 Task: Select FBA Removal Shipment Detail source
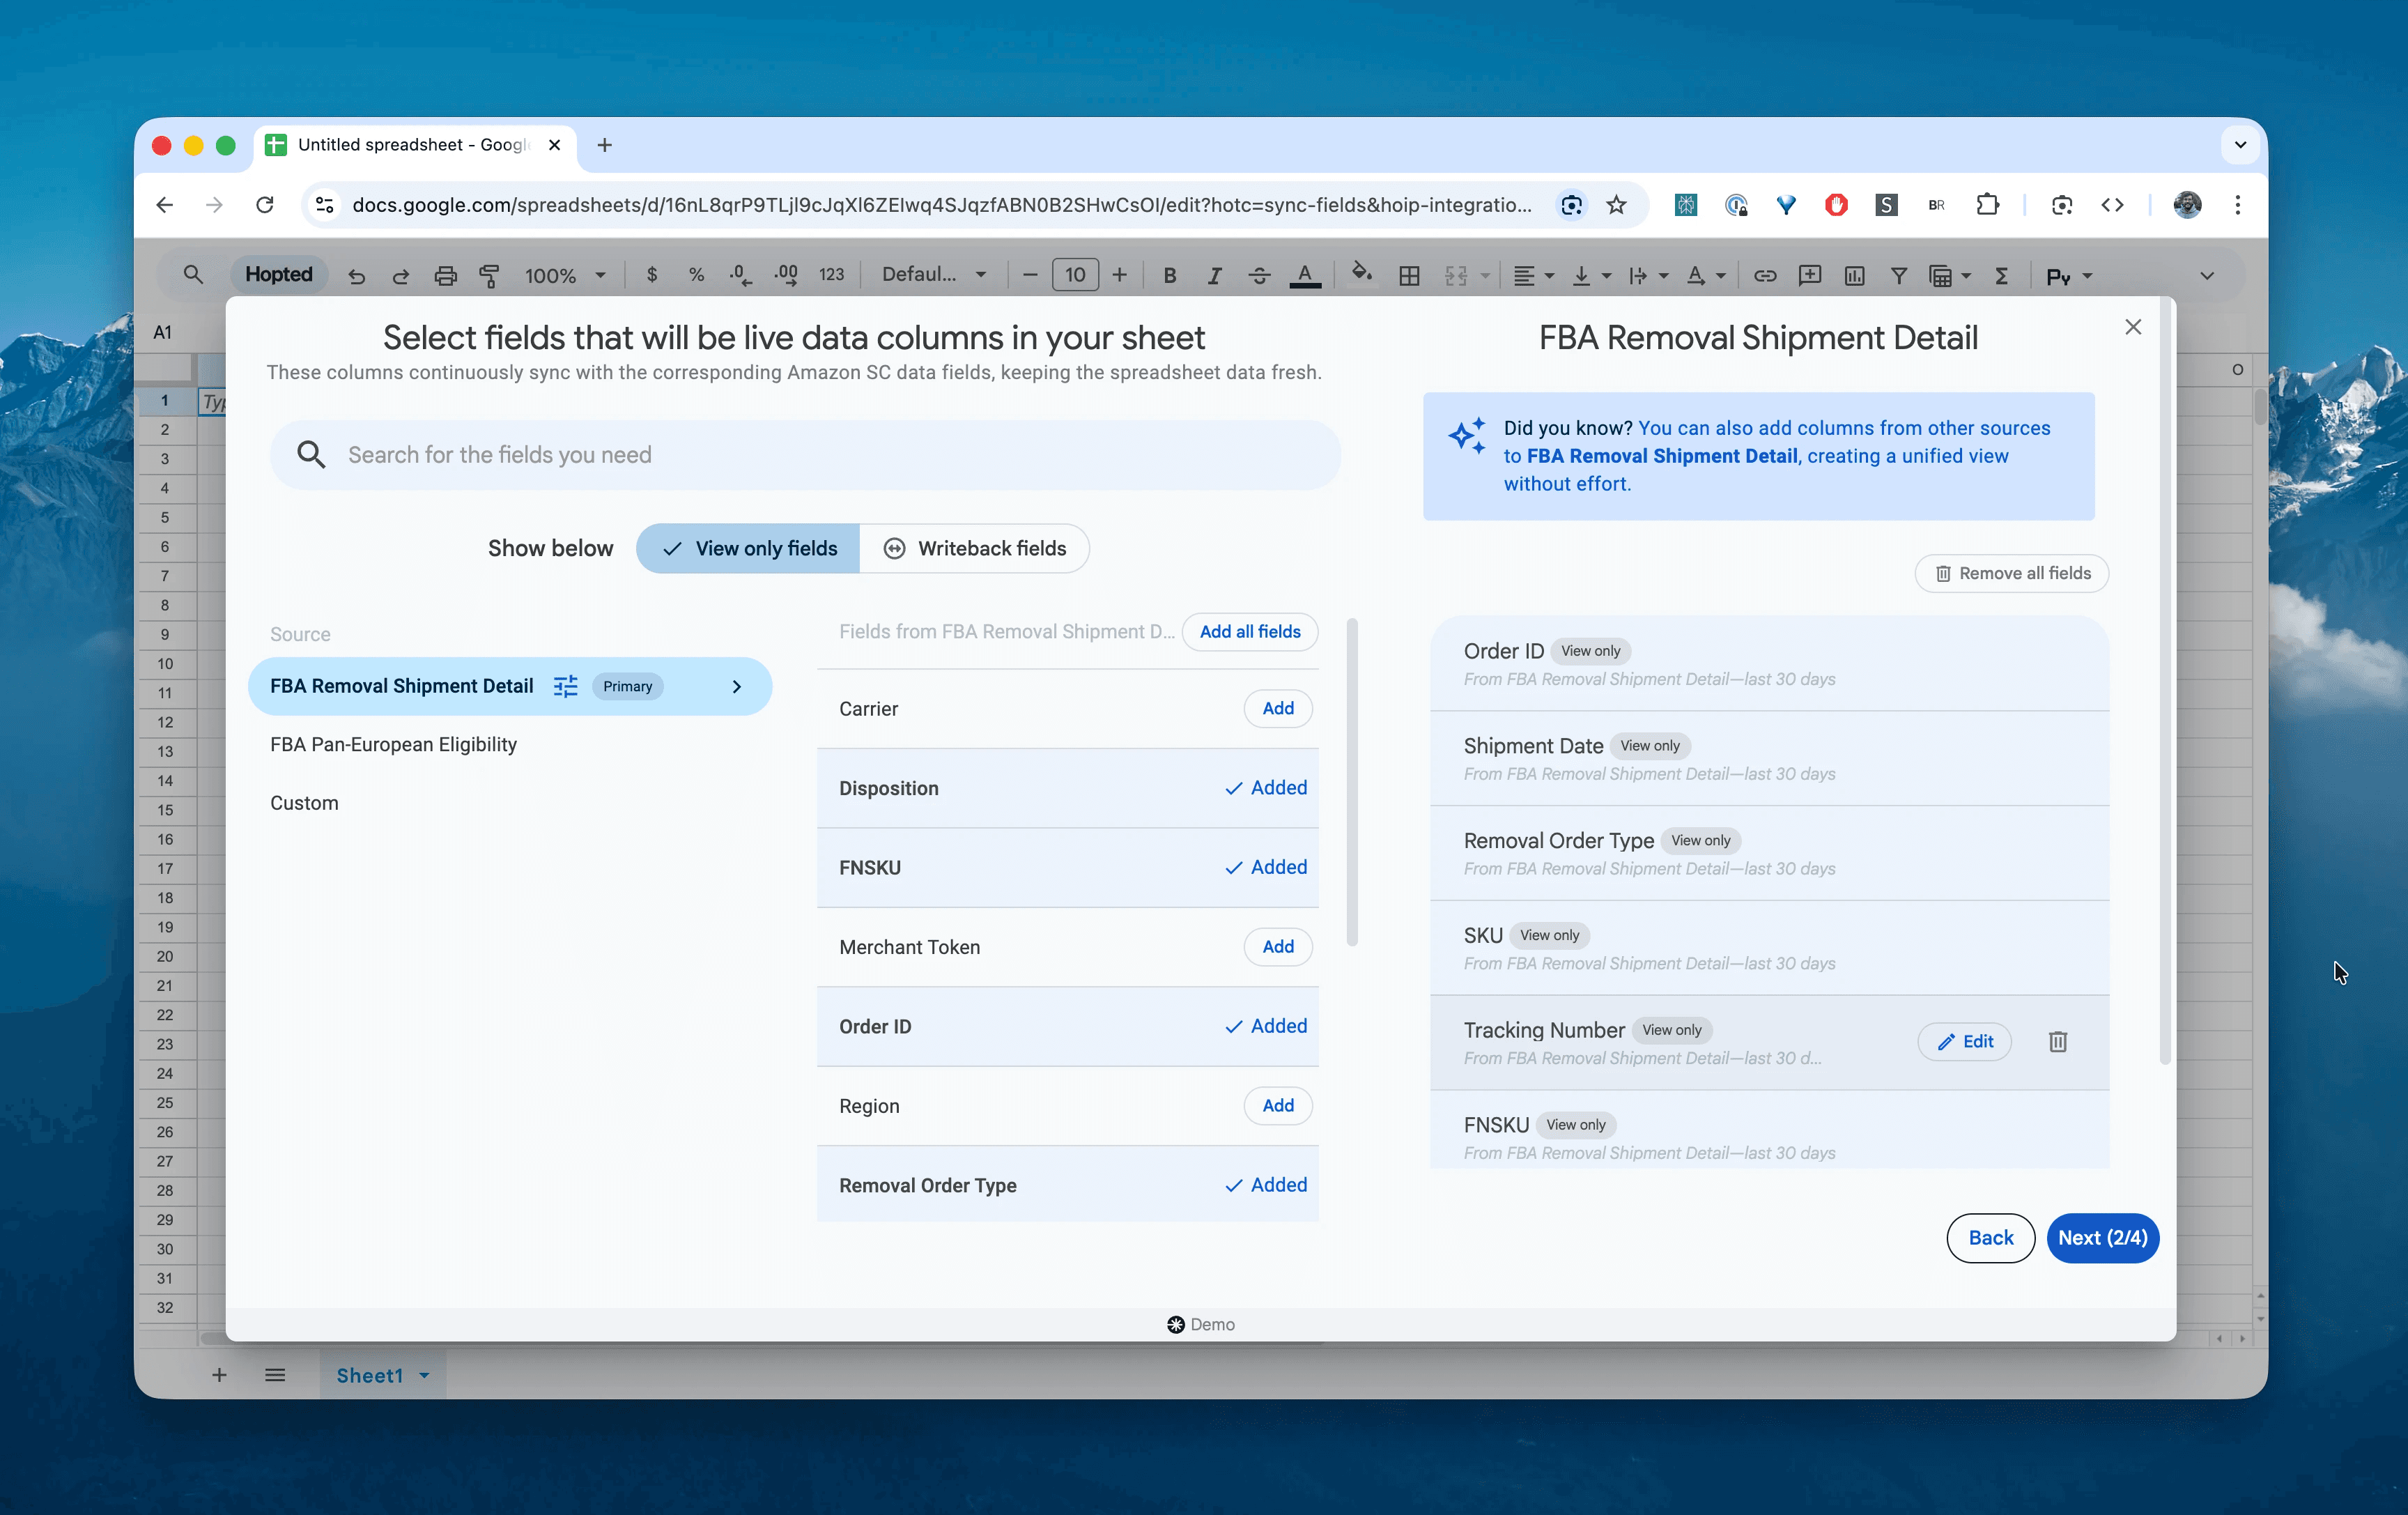(x=510, y=686)
